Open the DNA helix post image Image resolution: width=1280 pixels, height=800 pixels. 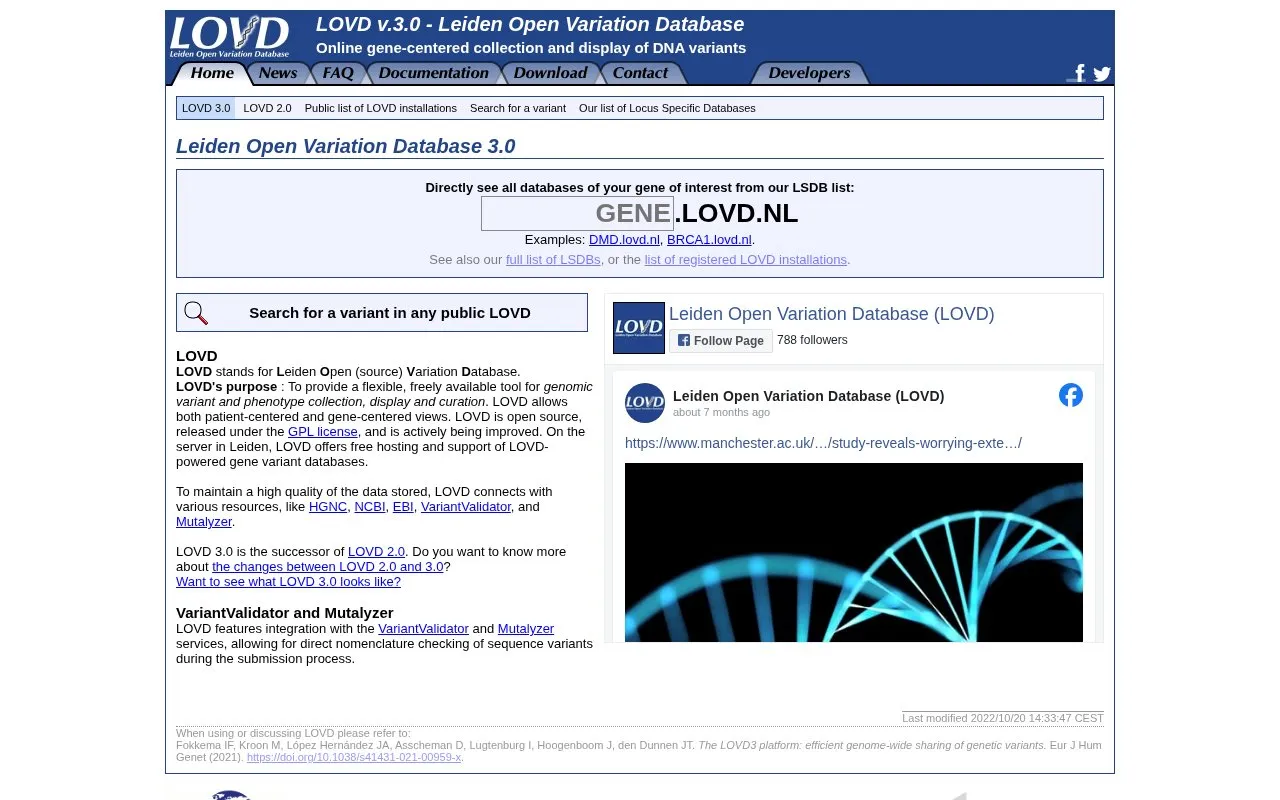(x=854, y=552)
